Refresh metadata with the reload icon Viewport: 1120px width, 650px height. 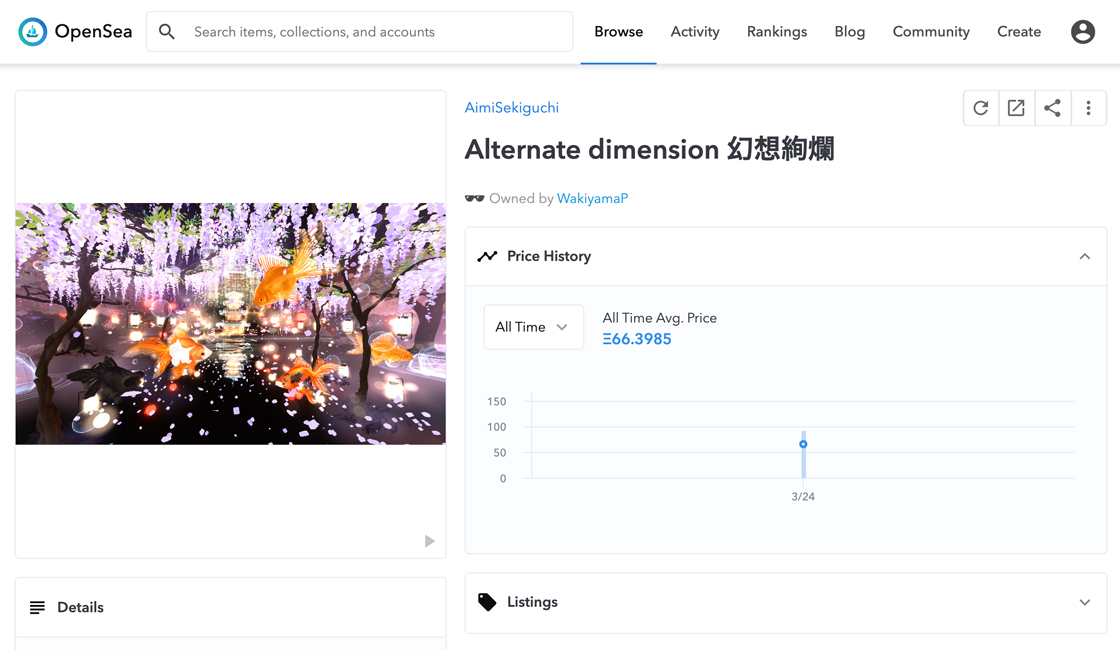click(x=981, y=108)
